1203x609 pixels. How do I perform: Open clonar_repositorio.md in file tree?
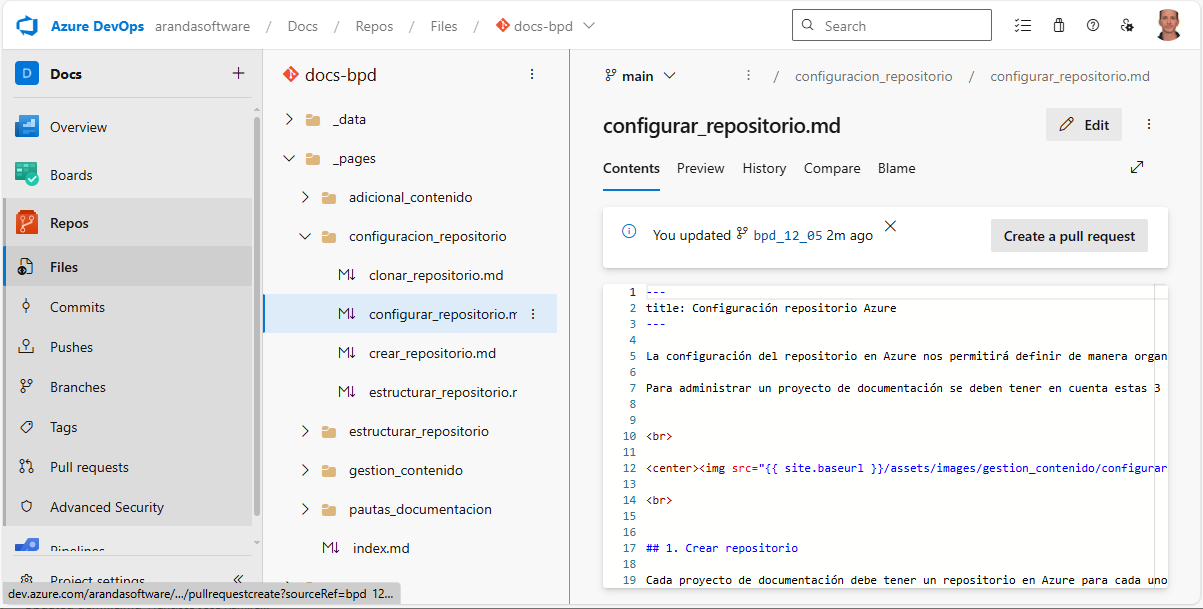(x=435, y=275)
